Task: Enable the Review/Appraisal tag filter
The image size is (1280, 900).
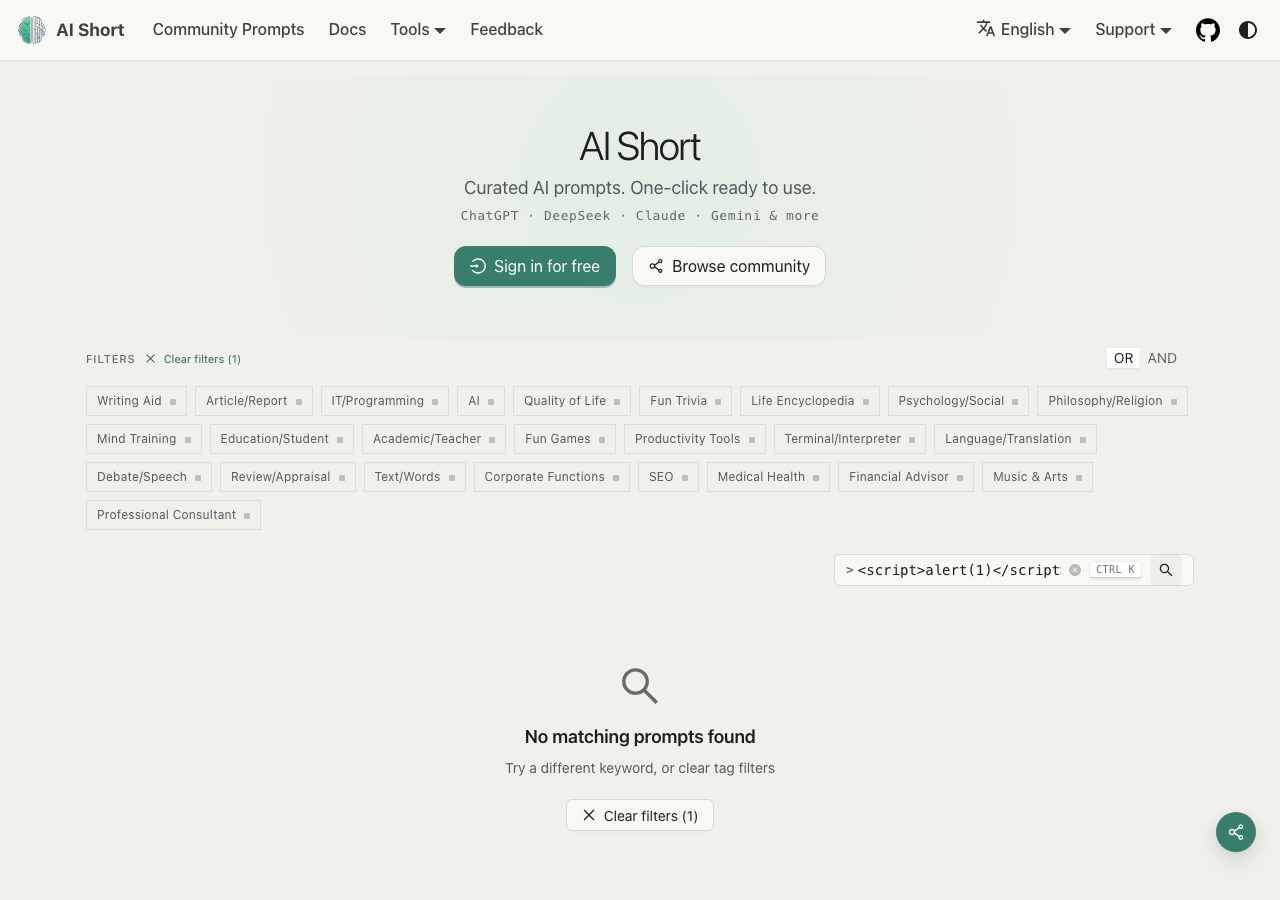Action: click(x=288, y=477)
